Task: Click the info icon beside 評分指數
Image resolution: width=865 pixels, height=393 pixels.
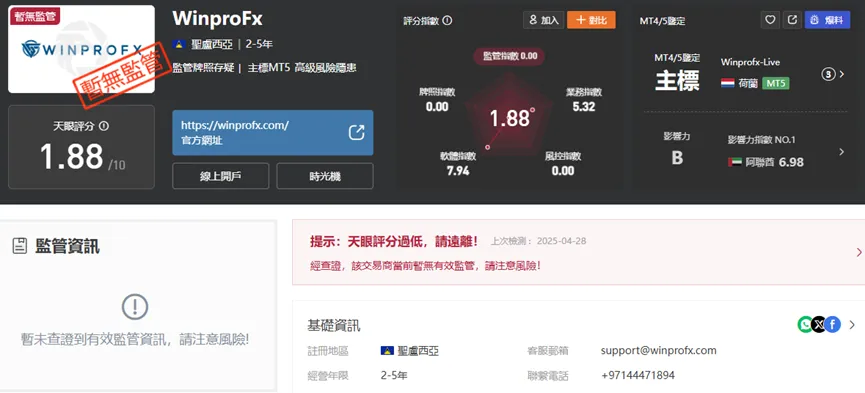Action: [447, 20]
